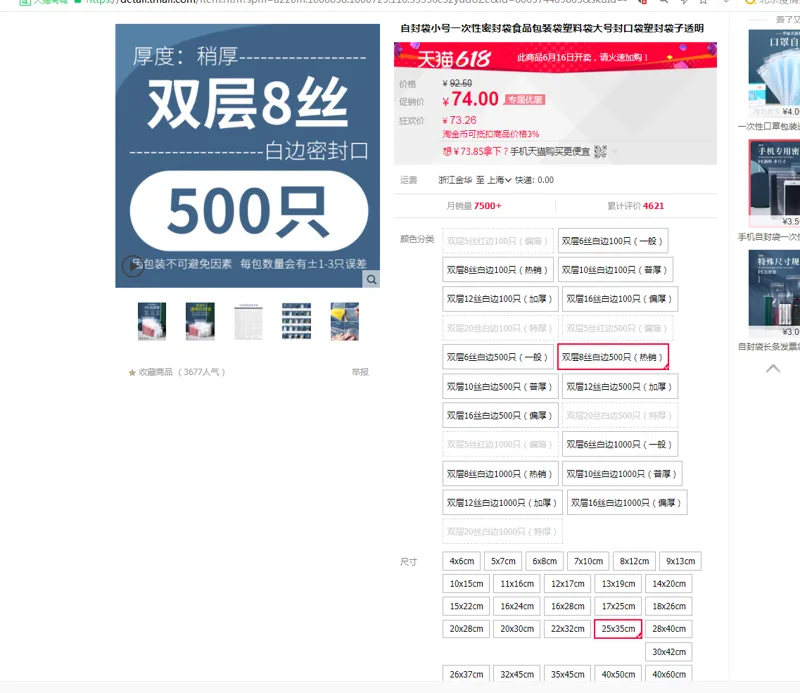
Task: Open the second gallery thumbnail with green banner
Action: click(x=200, y=321)
